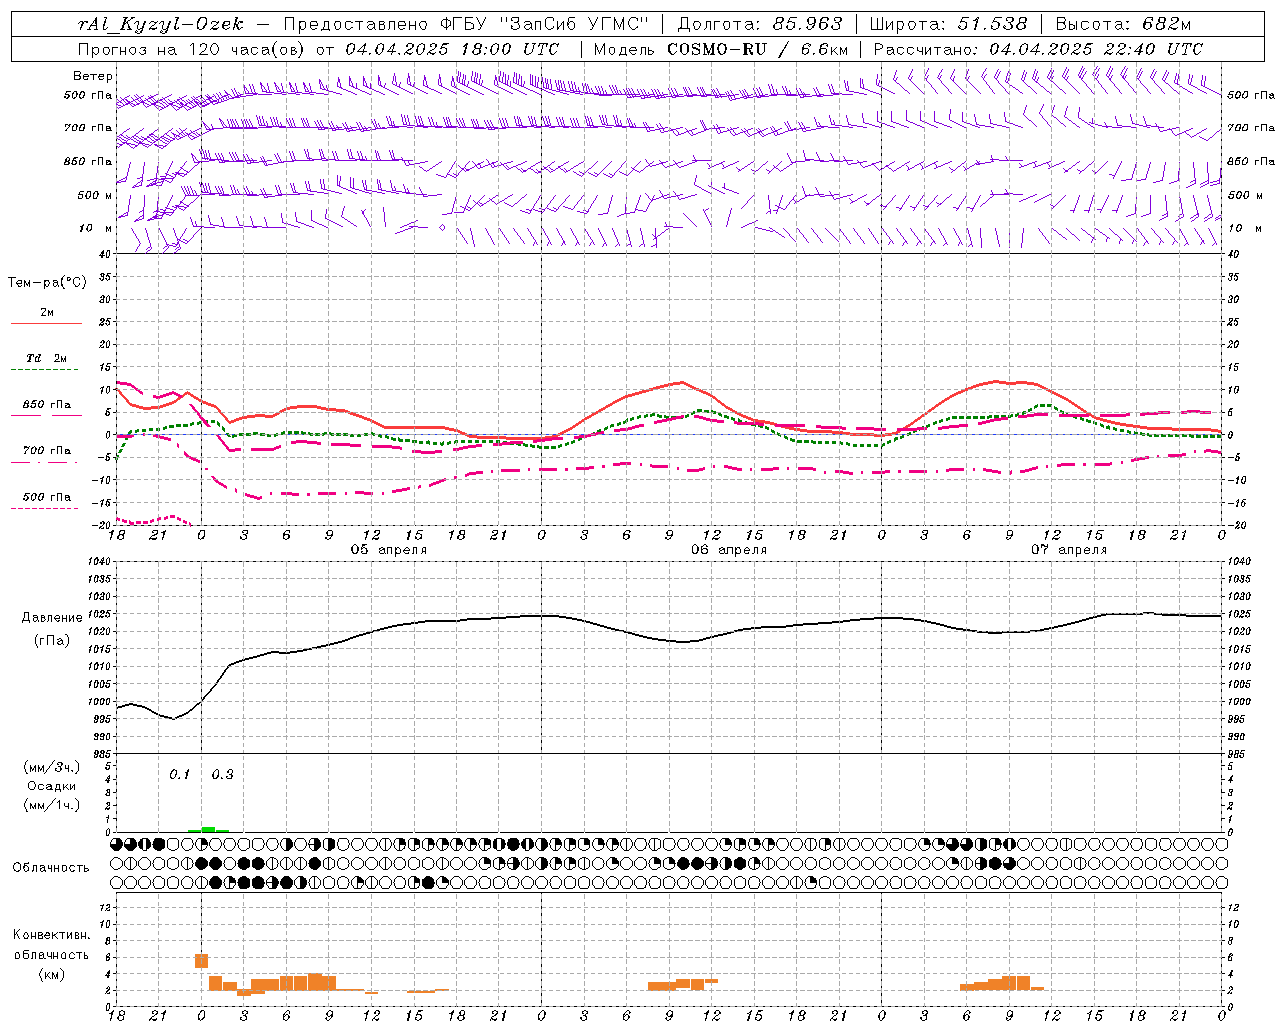Click the model label COSMO-RU / 6.6км
1280x1024 pixels.
click(x=757, y=49)
